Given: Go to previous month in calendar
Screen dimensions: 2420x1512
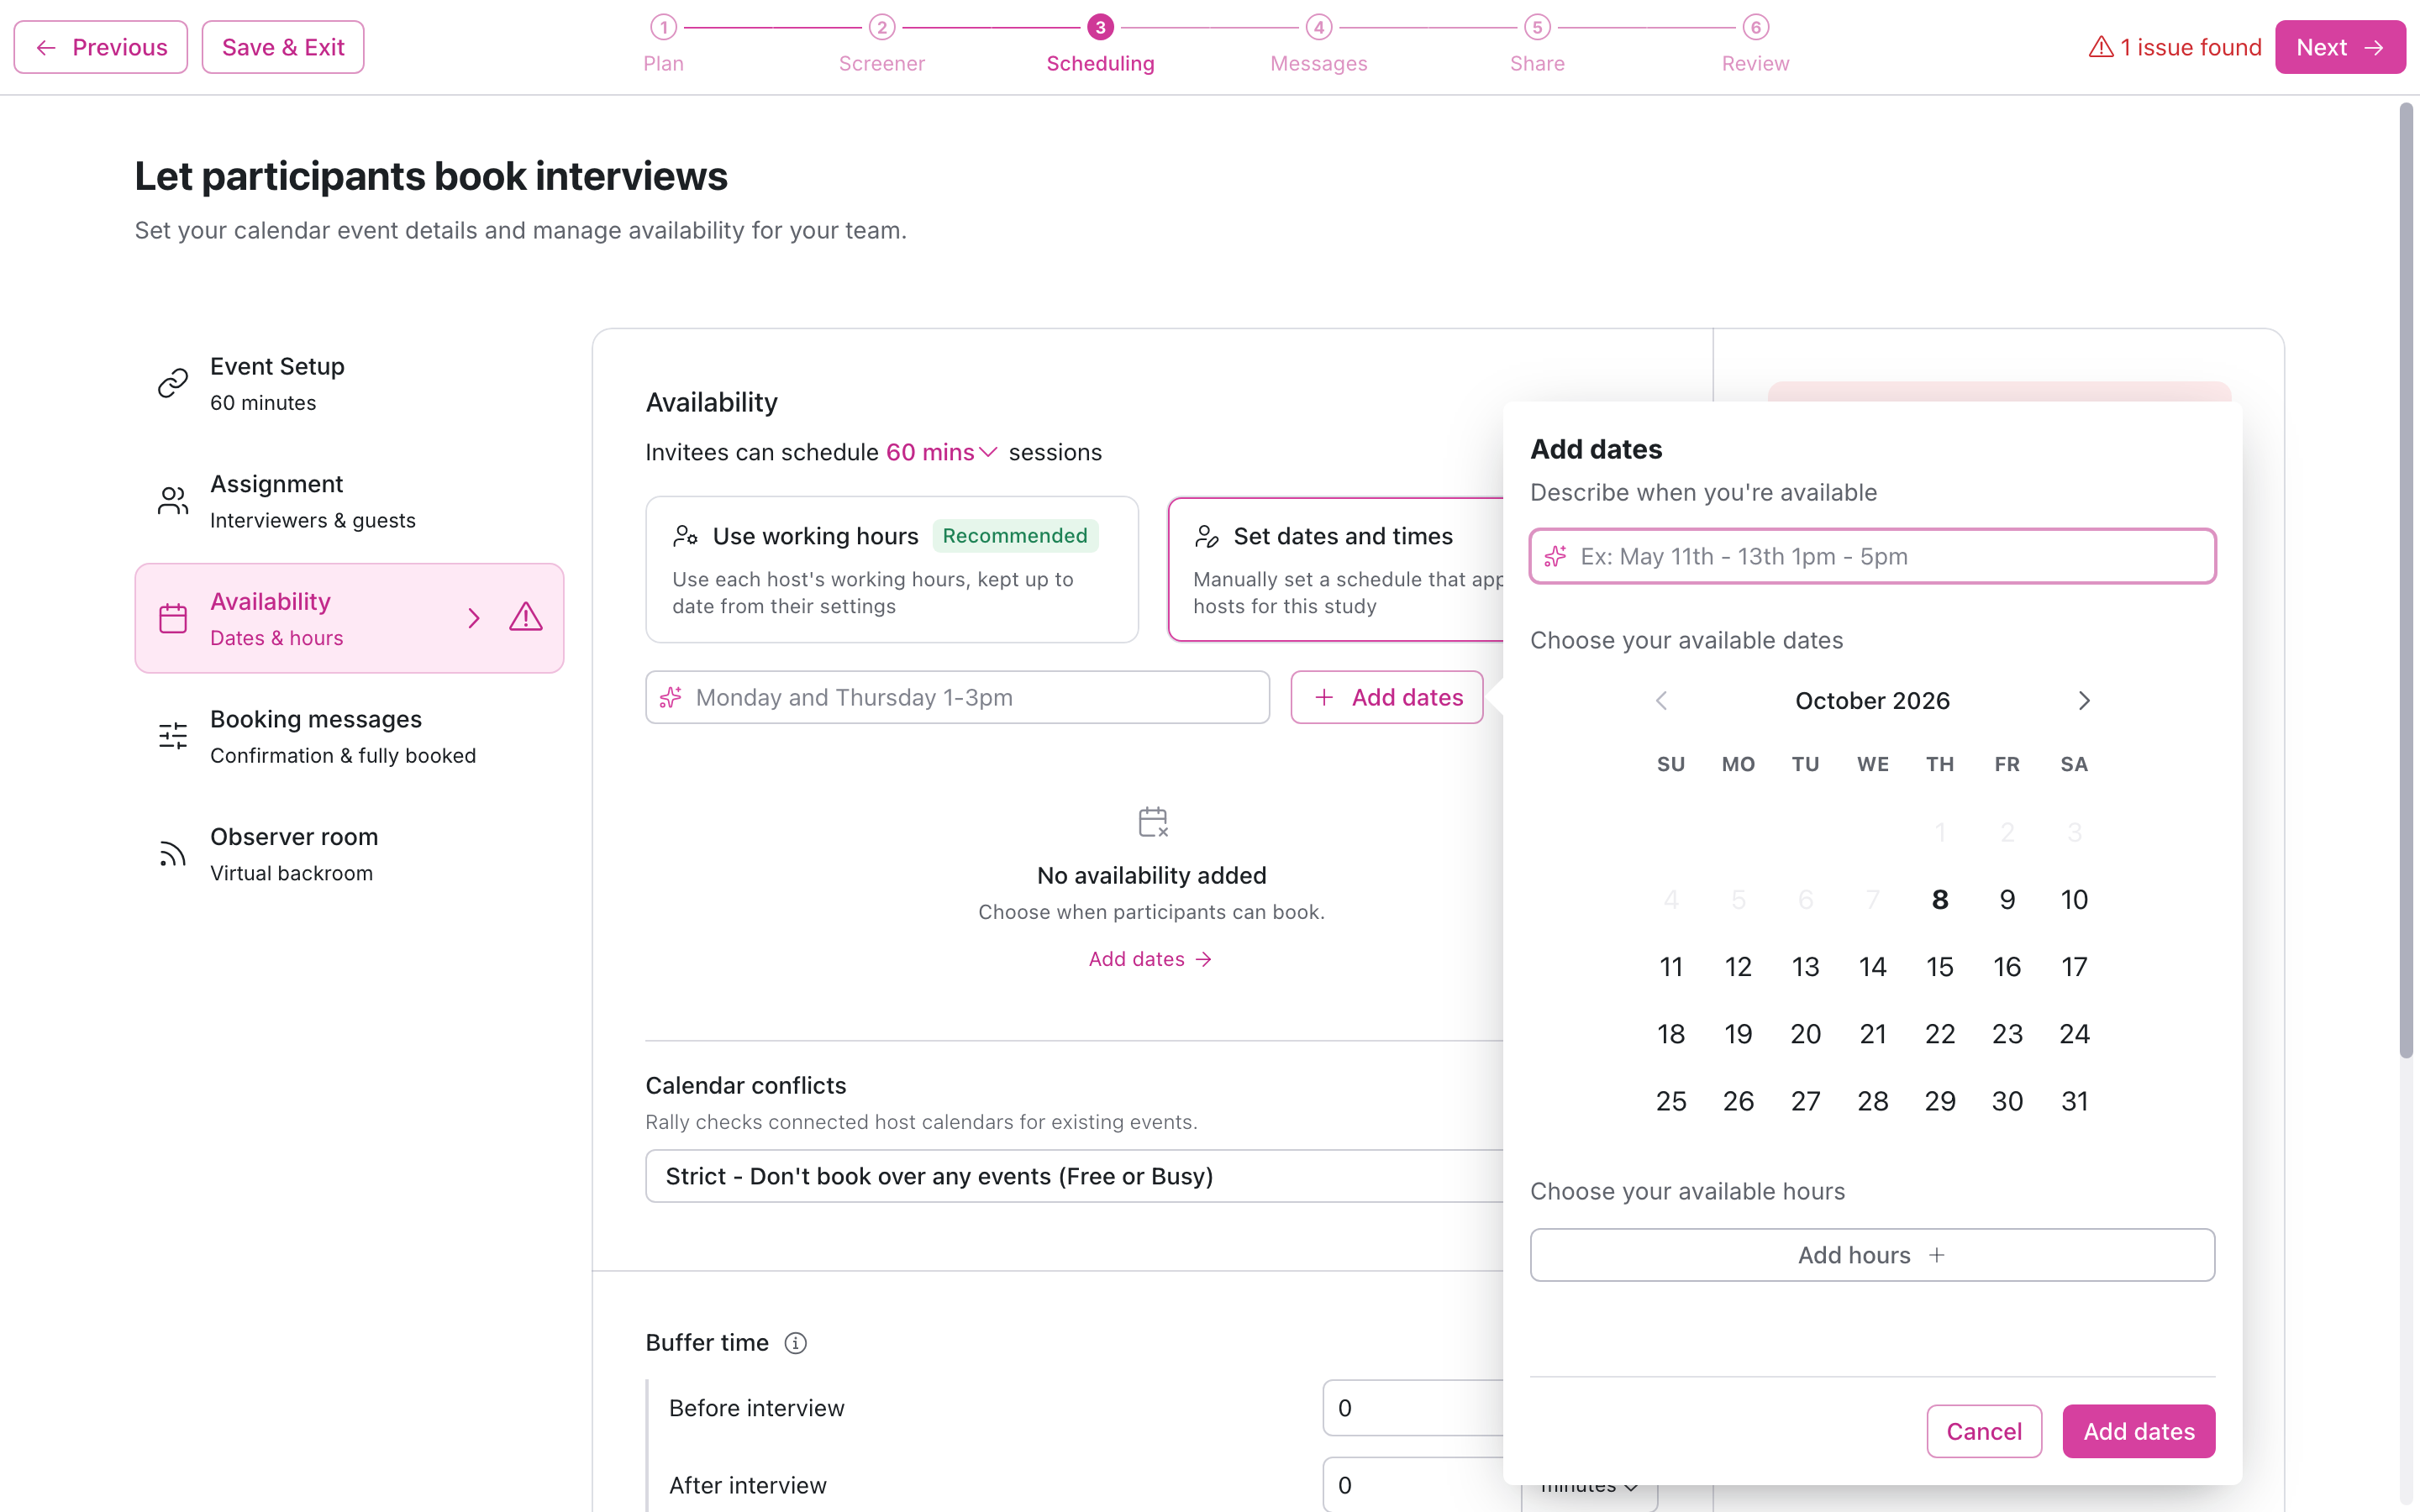Looking at the screenshot, I should coord(1661,700).
